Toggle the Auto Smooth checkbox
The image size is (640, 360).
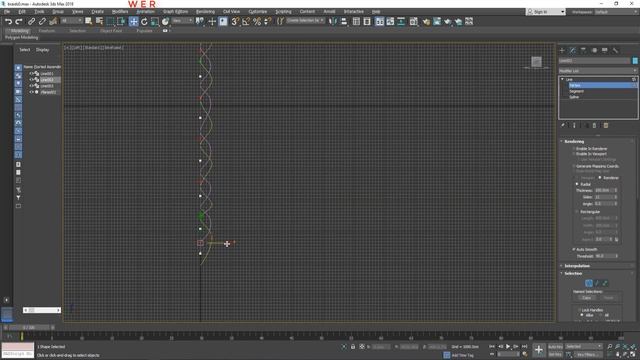coord(574,249)
